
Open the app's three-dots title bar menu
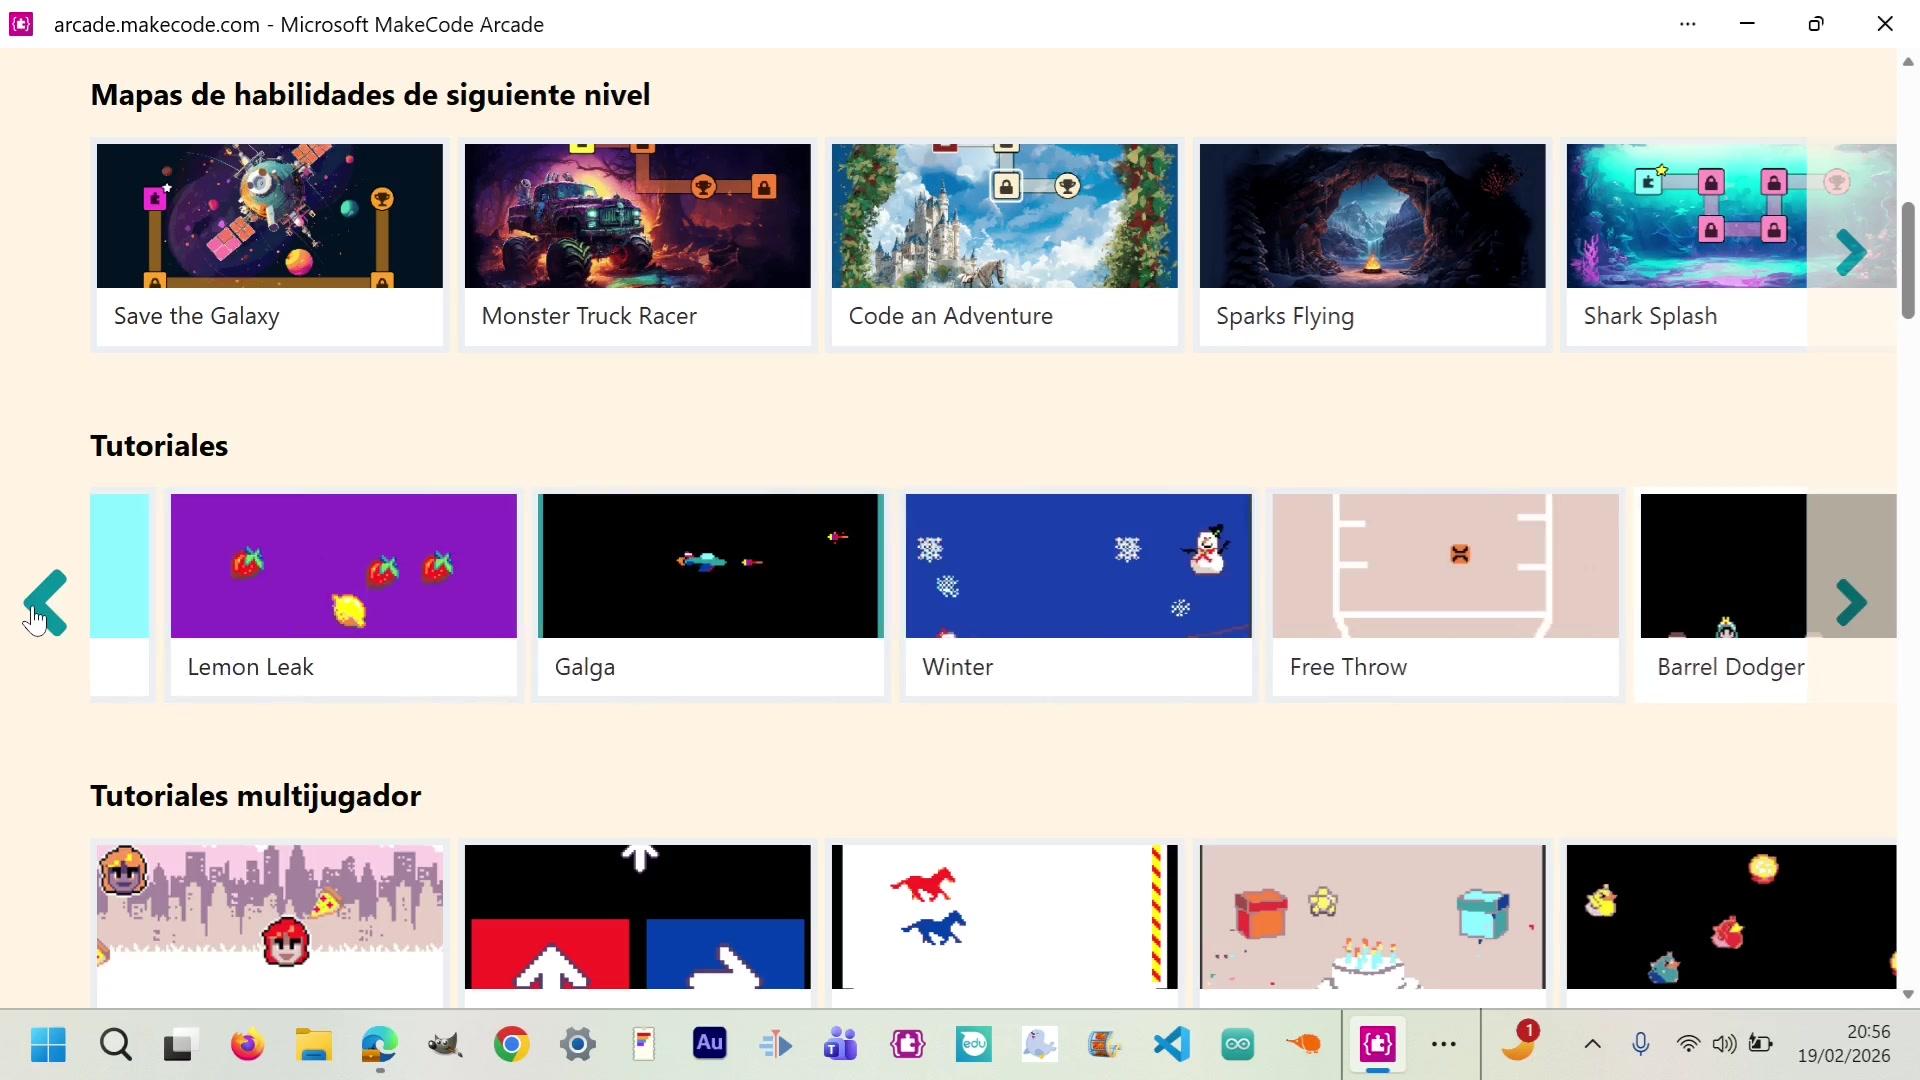coord(1688,24)
